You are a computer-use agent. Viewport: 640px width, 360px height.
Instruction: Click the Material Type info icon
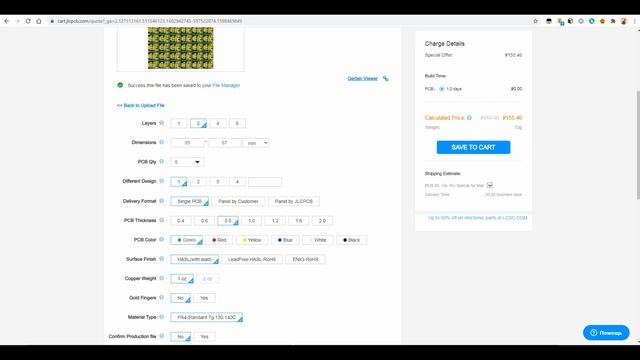tap(162, 317)
